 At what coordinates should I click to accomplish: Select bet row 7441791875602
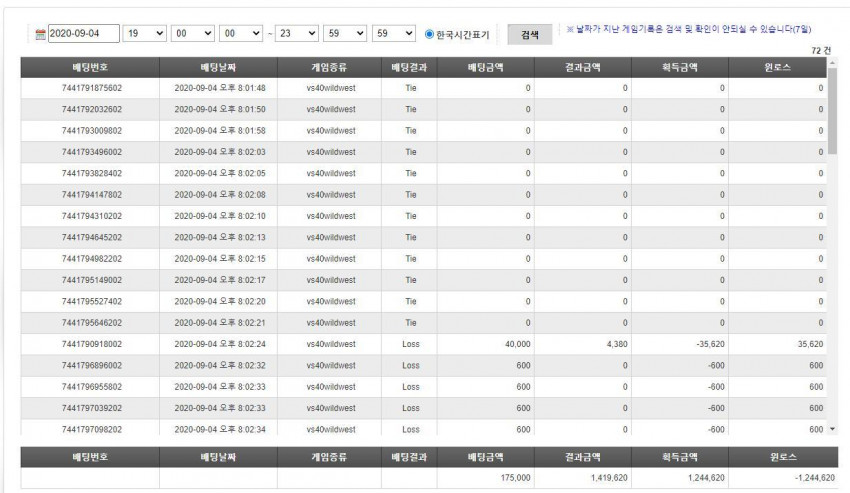424,88
